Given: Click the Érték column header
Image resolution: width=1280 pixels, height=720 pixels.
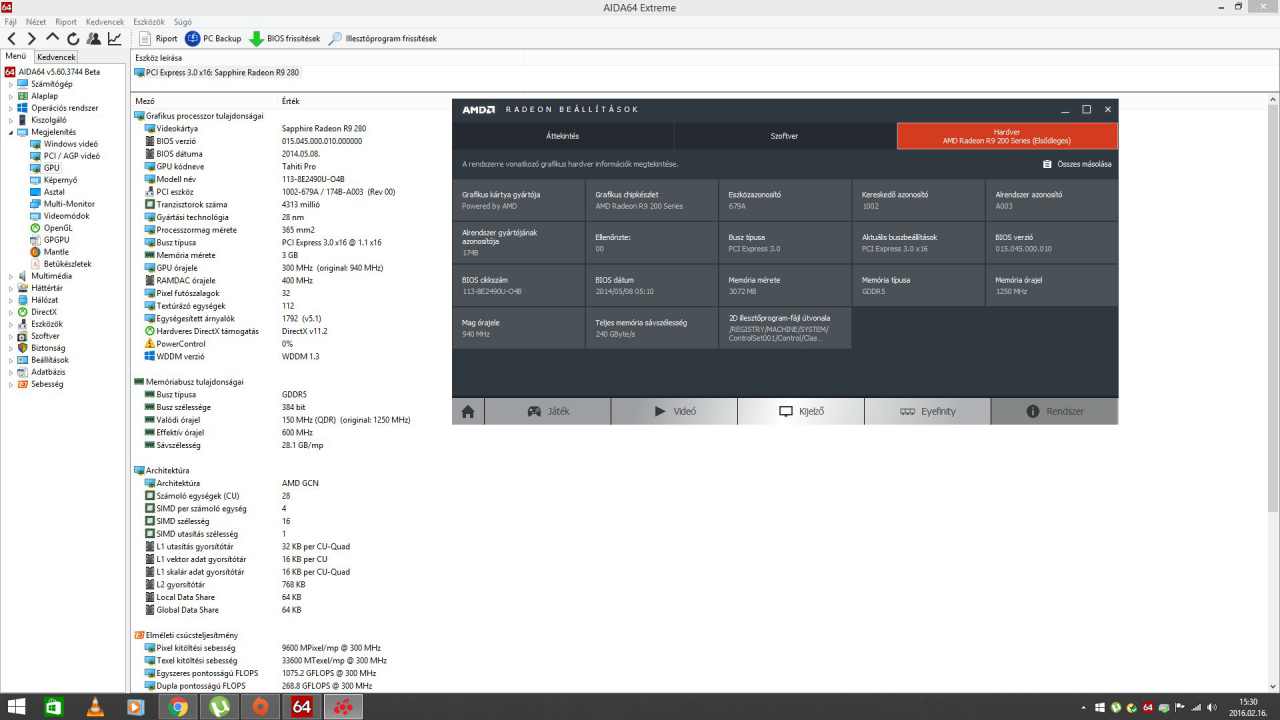Looking at the screenshot, I should (290, 101).
